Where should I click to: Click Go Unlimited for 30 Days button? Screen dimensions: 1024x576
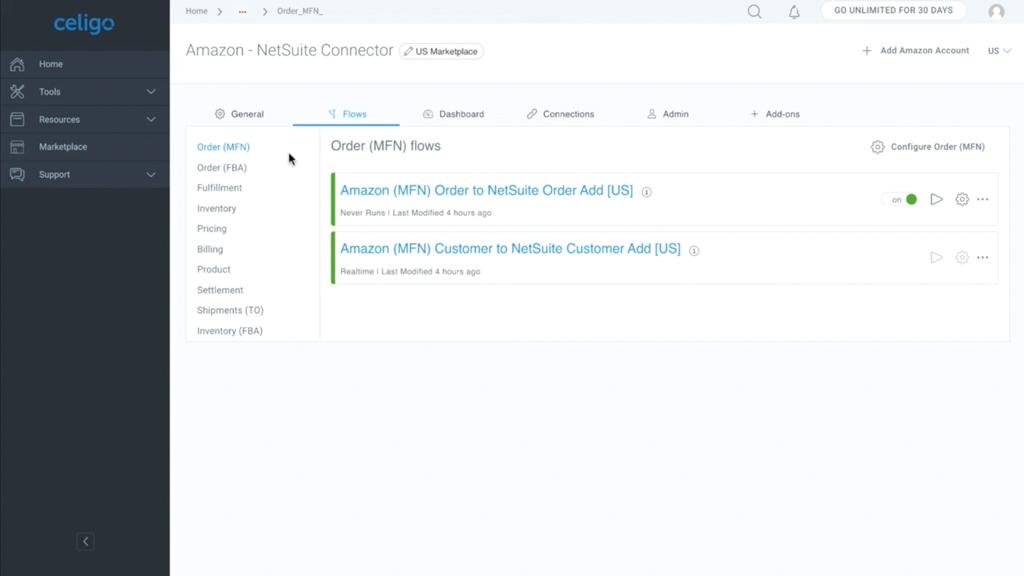(x=893, y=10)
